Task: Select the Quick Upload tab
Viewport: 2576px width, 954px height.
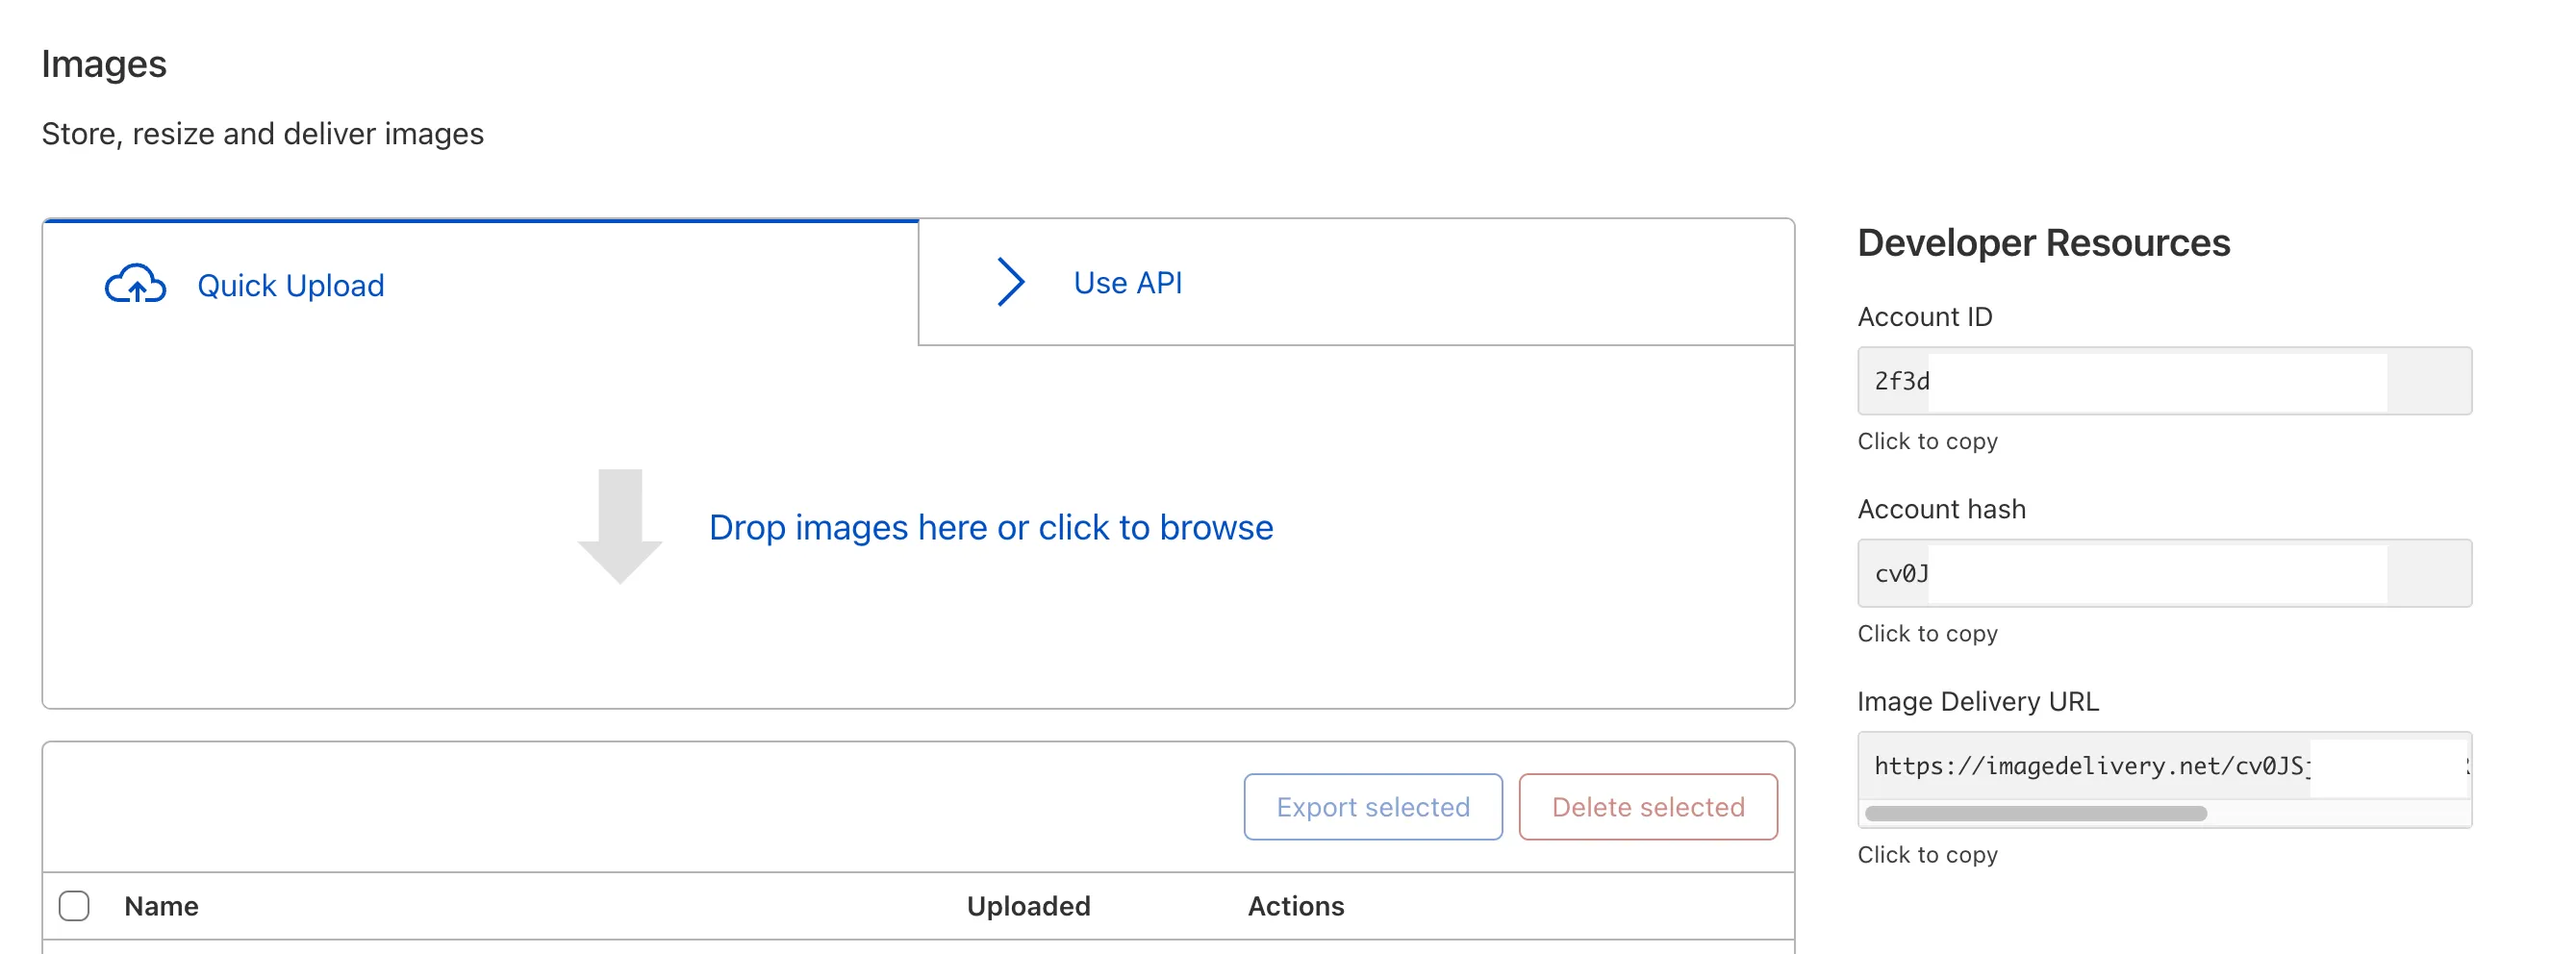Action: 290,285
